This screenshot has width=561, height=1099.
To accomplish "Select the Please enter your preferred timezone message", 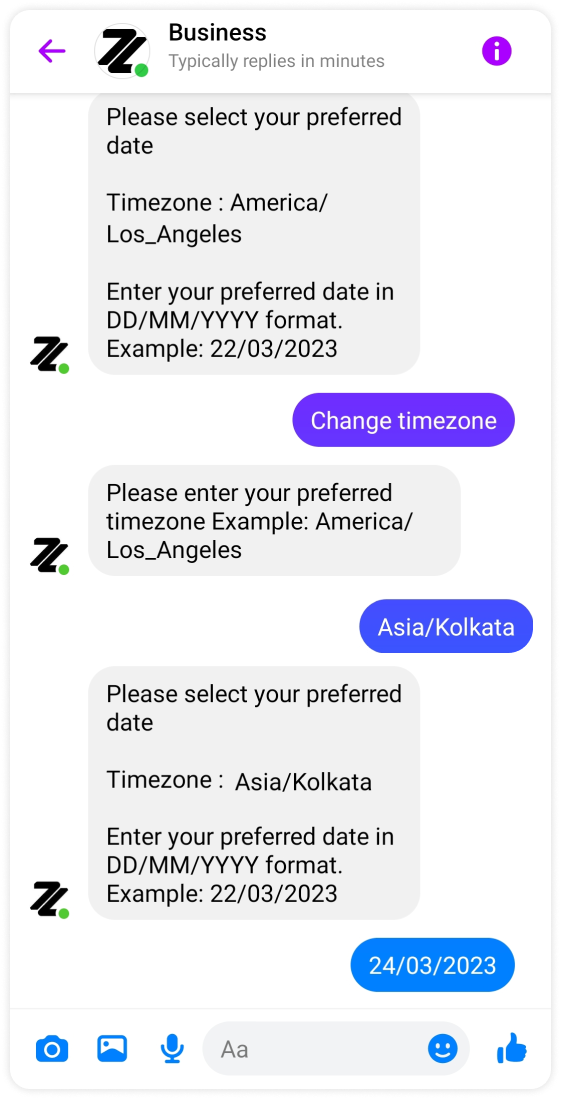I will click(274, 521).
